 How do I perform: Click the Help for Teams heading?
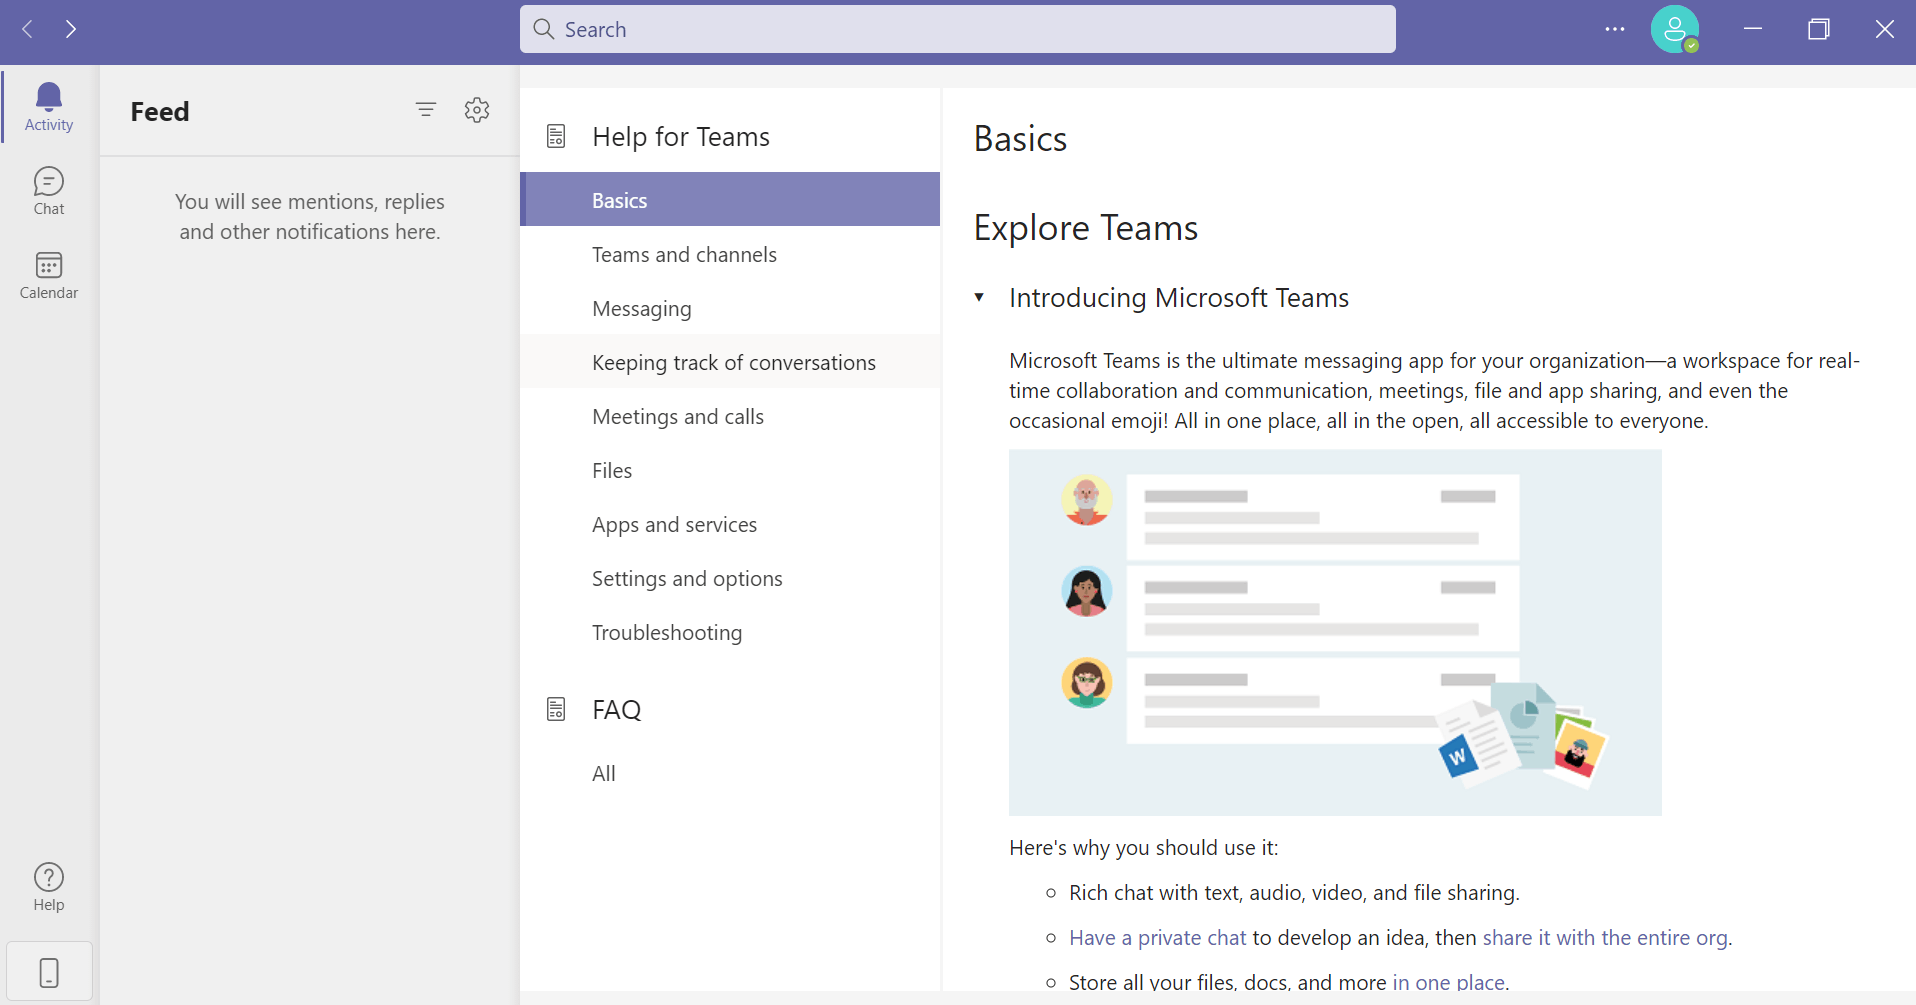[x=681, y=136]
